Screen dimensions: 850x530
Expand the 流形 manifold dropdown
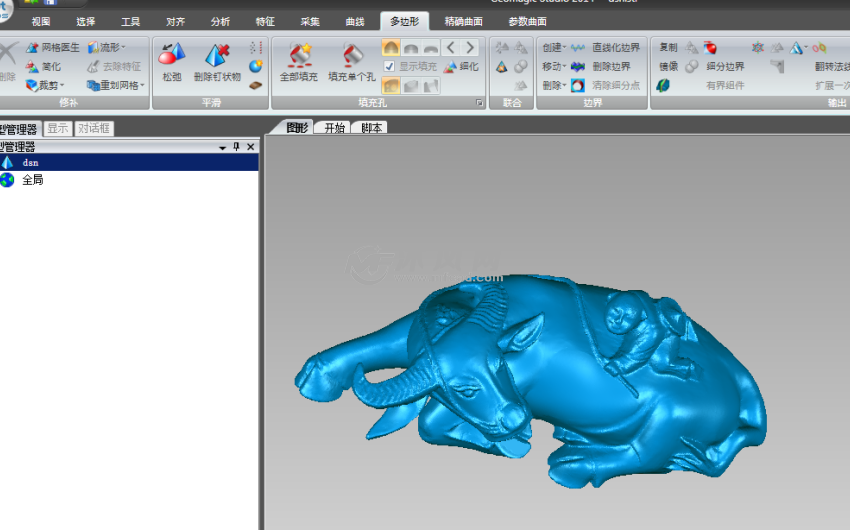tap(106, 47)
